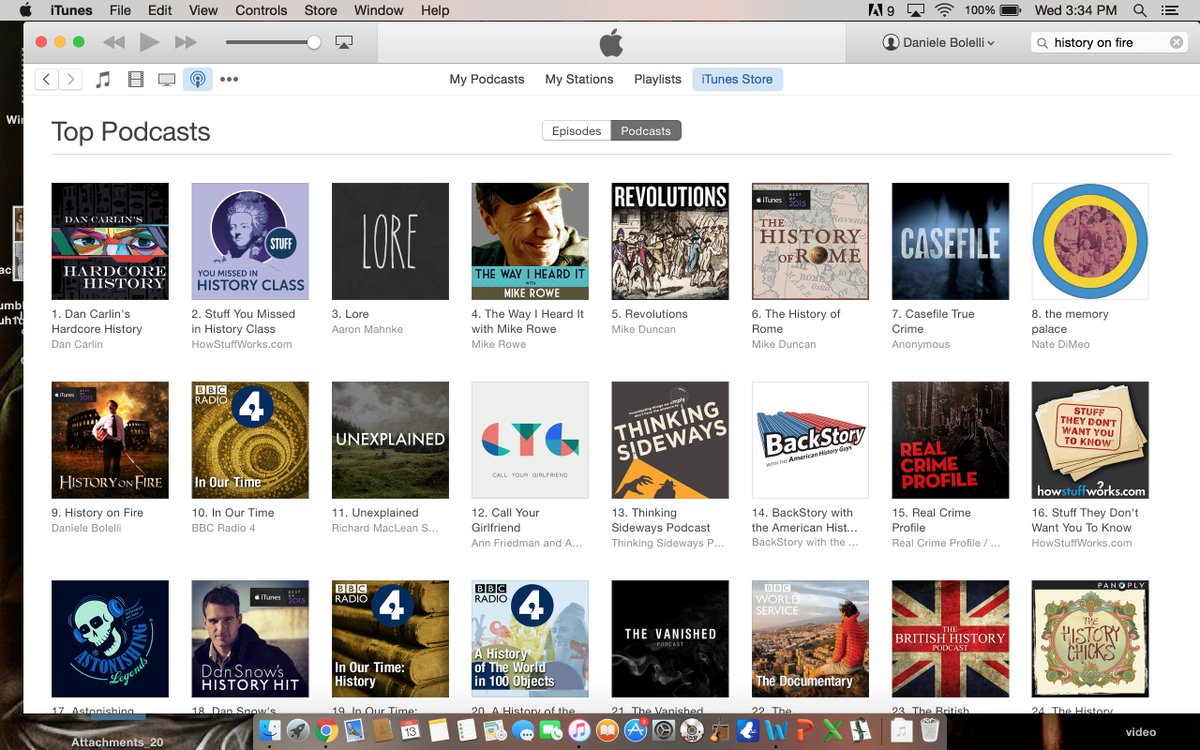The width and height of the screenshot is (1200, 750).
Task: Open Dan Carlin's Hardcore History artwork
Action: [x=110, y=241]
